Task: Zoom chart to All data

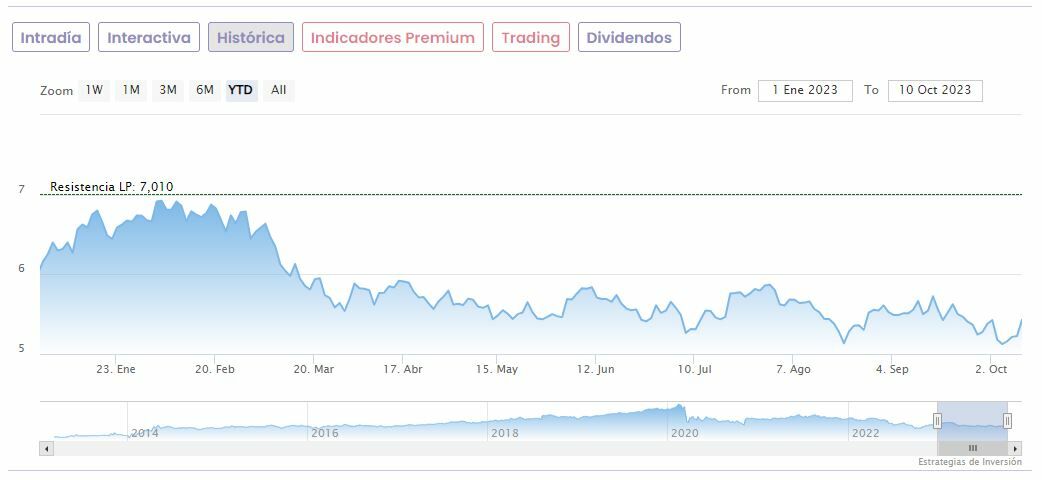Action: 279,90
